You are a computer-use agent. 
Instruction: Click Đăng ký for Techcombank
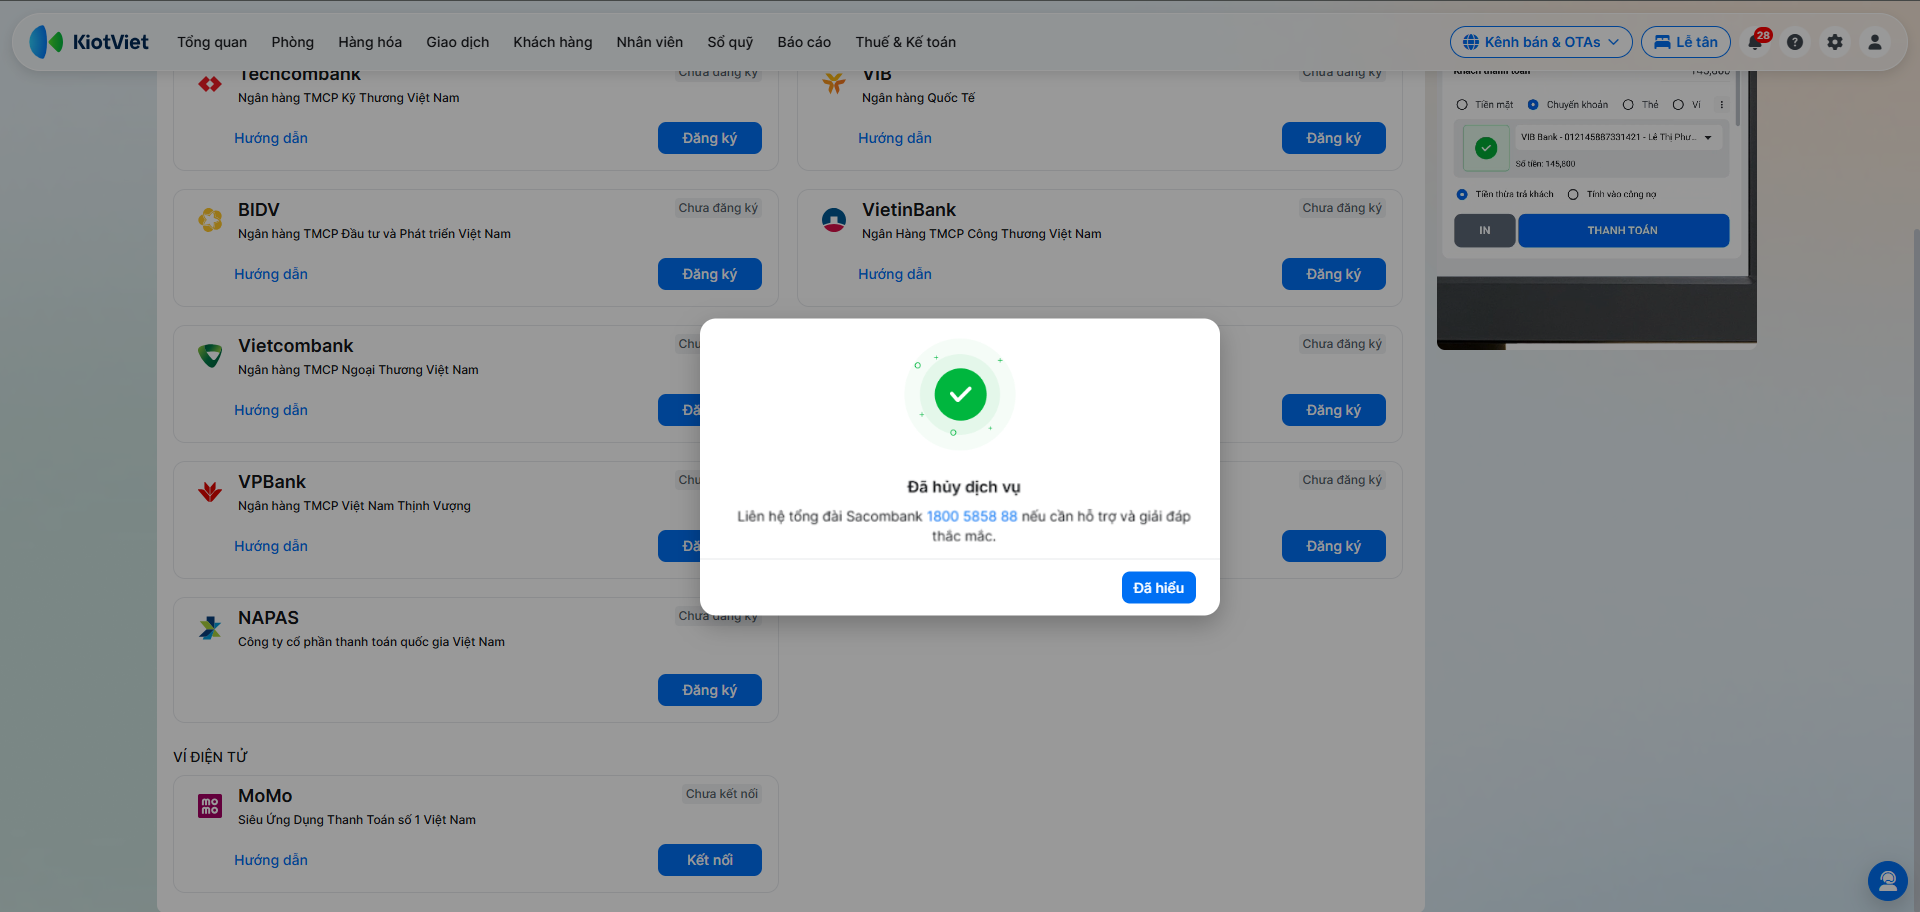(x=710, y=138)
